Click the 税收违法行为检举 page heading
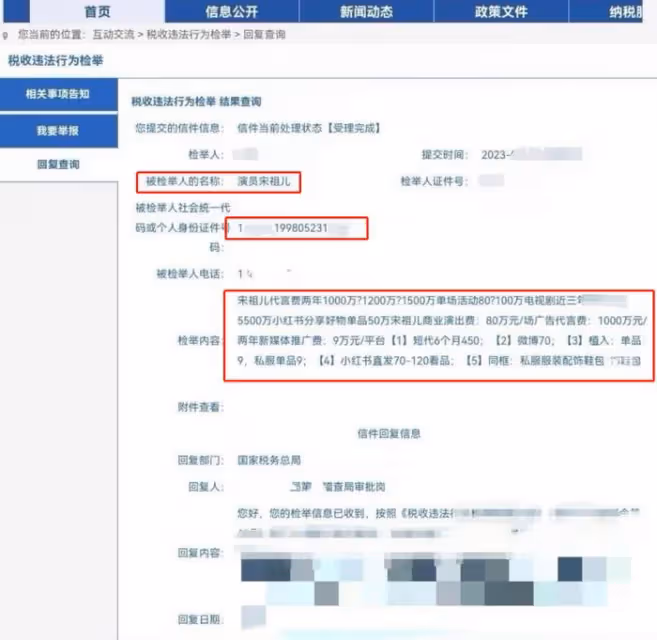 [56, 61]
